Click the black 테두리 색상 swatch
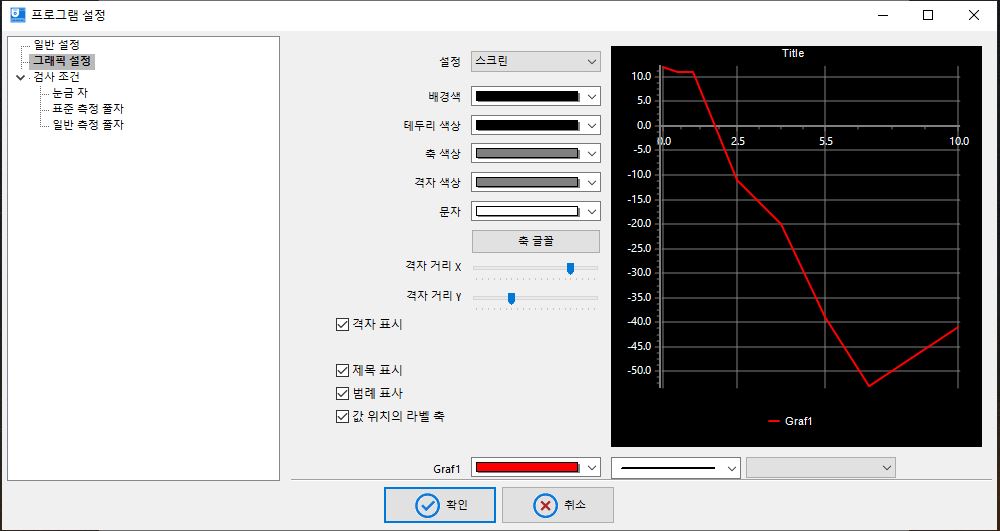The image size is (1000, 531). 527,125
